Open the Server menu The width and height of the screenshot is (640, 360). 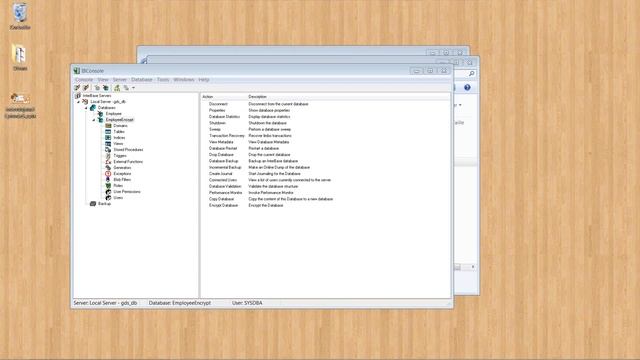[x=120, y=80]
